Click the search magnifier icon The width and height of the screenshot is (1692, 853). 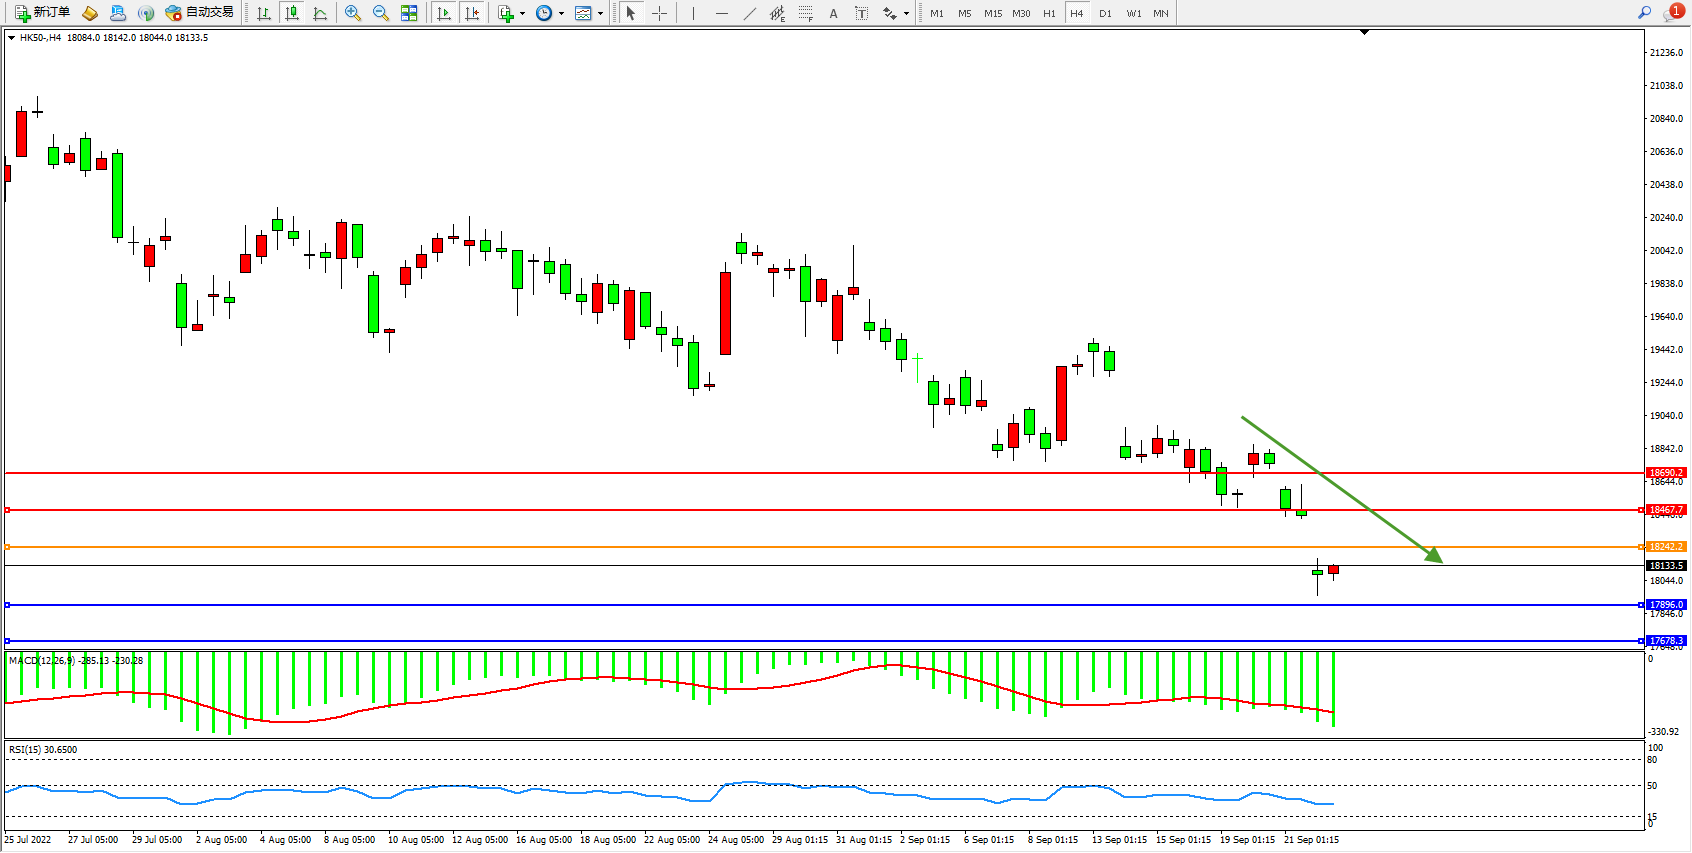pyautogui.click(x=1644, y=13)
